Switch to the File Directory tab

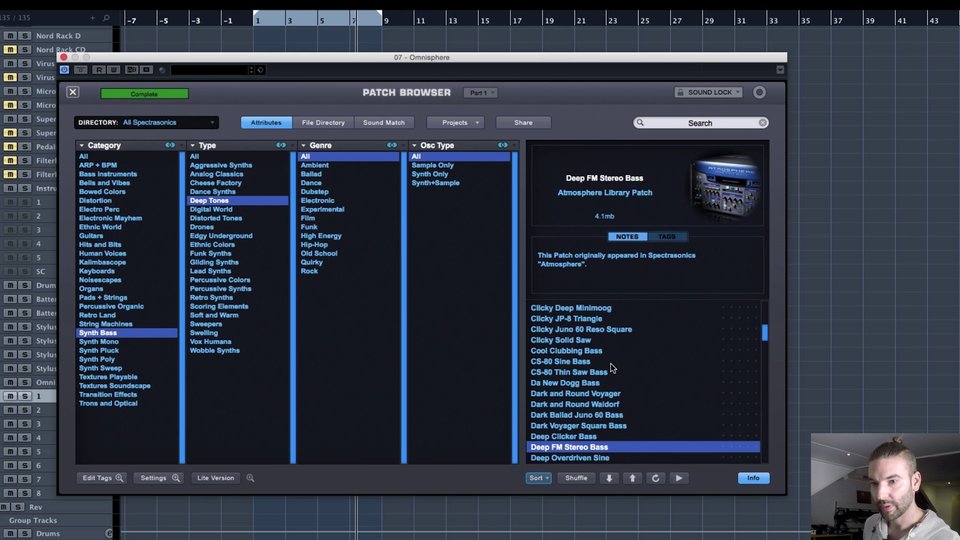(x=323, y=122)
